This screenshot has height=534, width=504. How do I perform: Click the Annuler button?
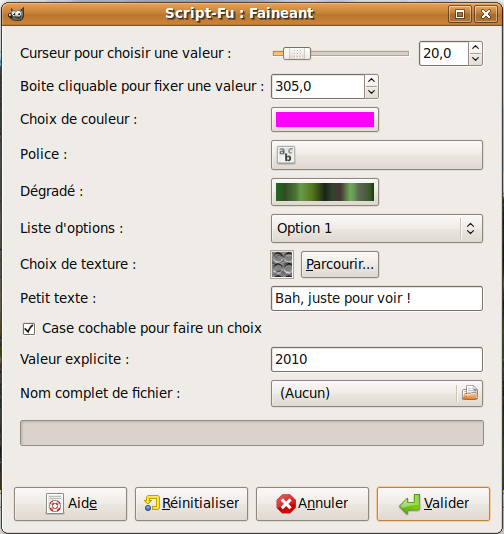(x=312, y=504)
